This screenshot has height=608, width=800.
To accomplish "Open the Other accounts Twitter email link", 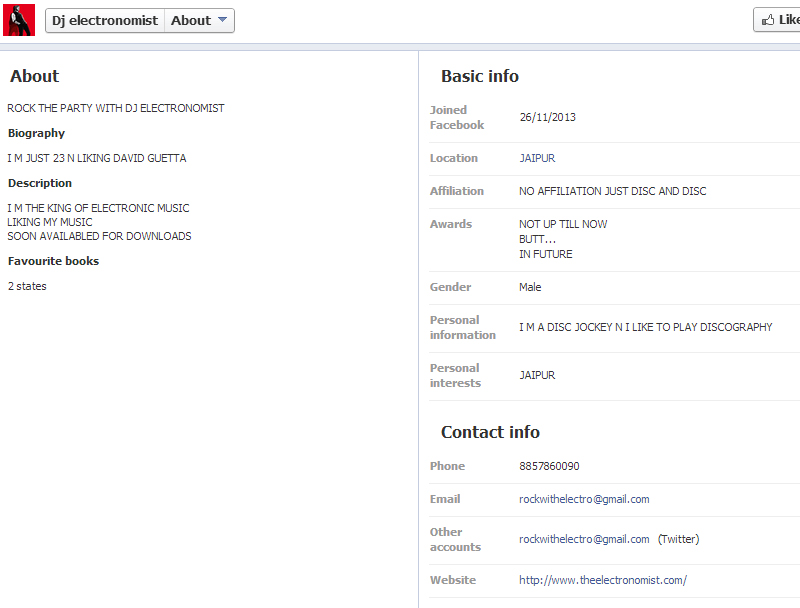I will click(584, 539).
